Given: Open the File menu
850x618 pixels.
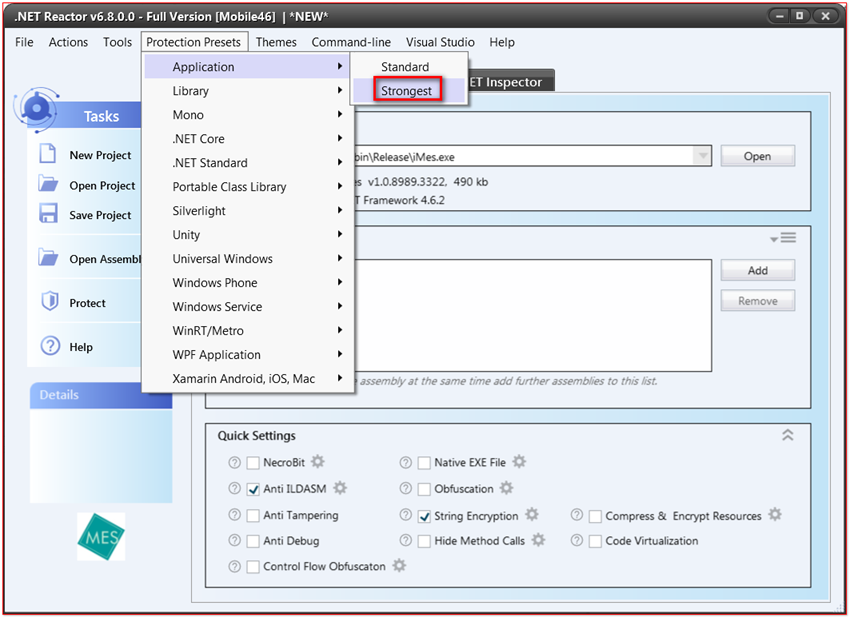Looking at the screenshot, I should point(24,42).
